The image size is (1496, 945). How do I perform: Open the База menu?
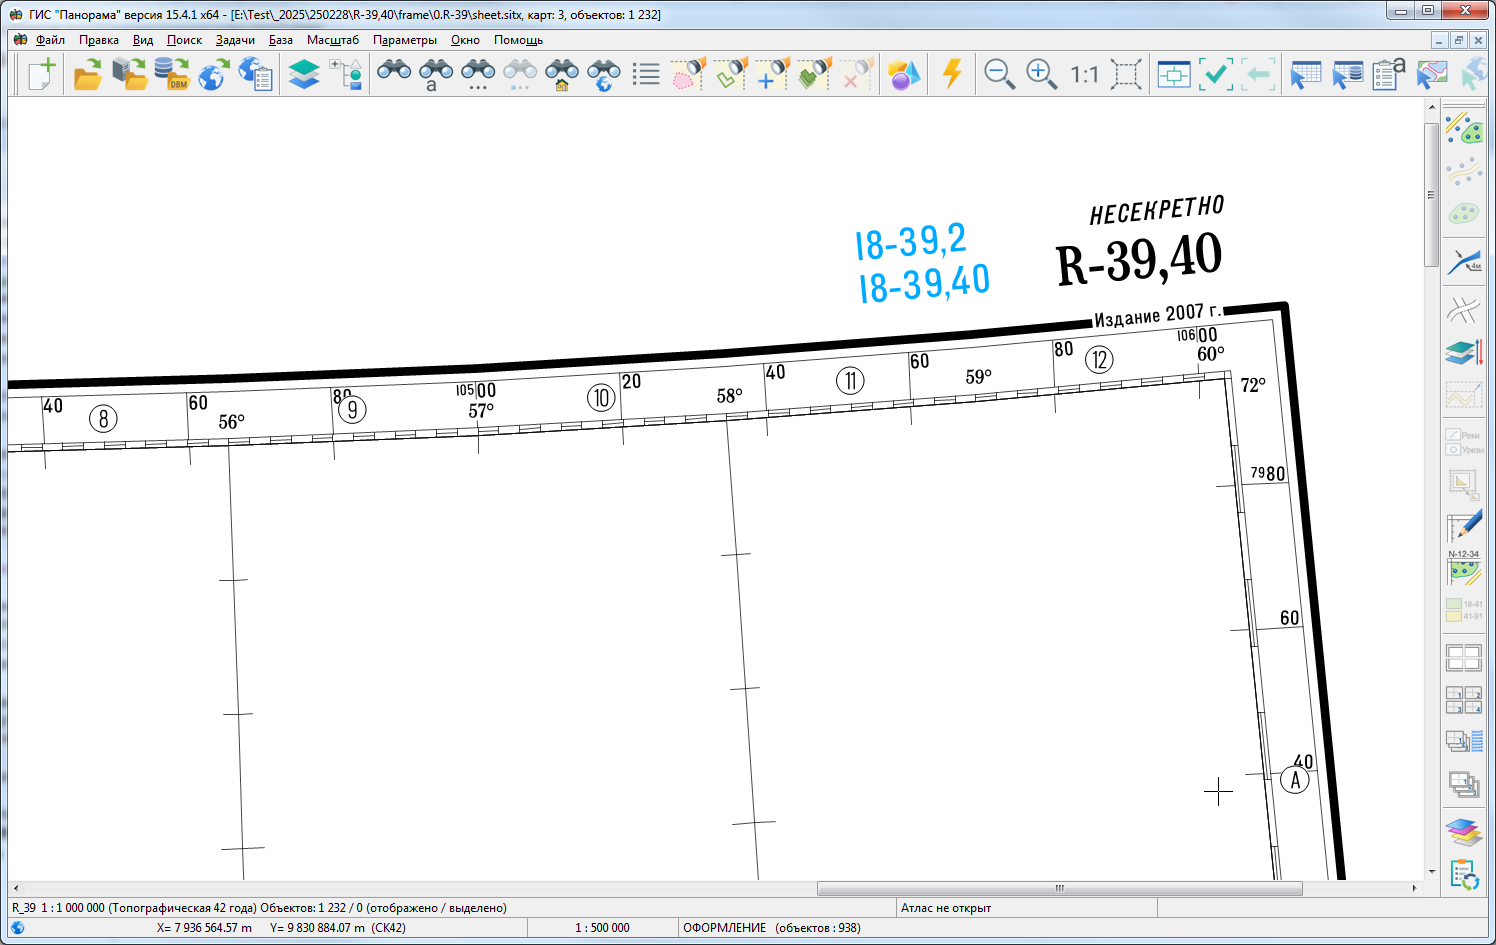pos(281,40)
